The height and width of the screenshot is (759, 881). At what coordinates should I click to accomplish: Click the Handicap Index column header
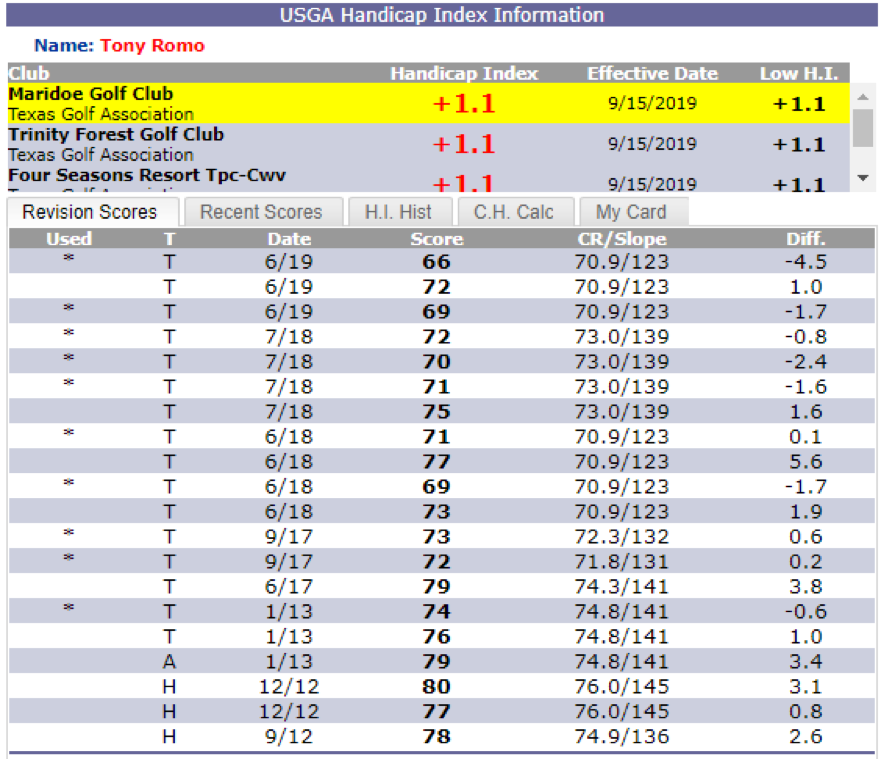click(464, 73)
